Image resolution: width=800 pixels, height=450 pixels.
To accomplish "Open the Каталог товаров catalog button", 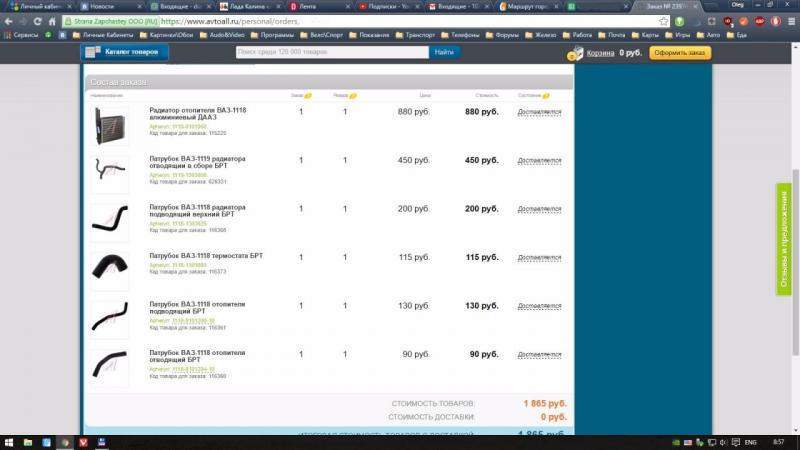I will click(x=124, y=52).
